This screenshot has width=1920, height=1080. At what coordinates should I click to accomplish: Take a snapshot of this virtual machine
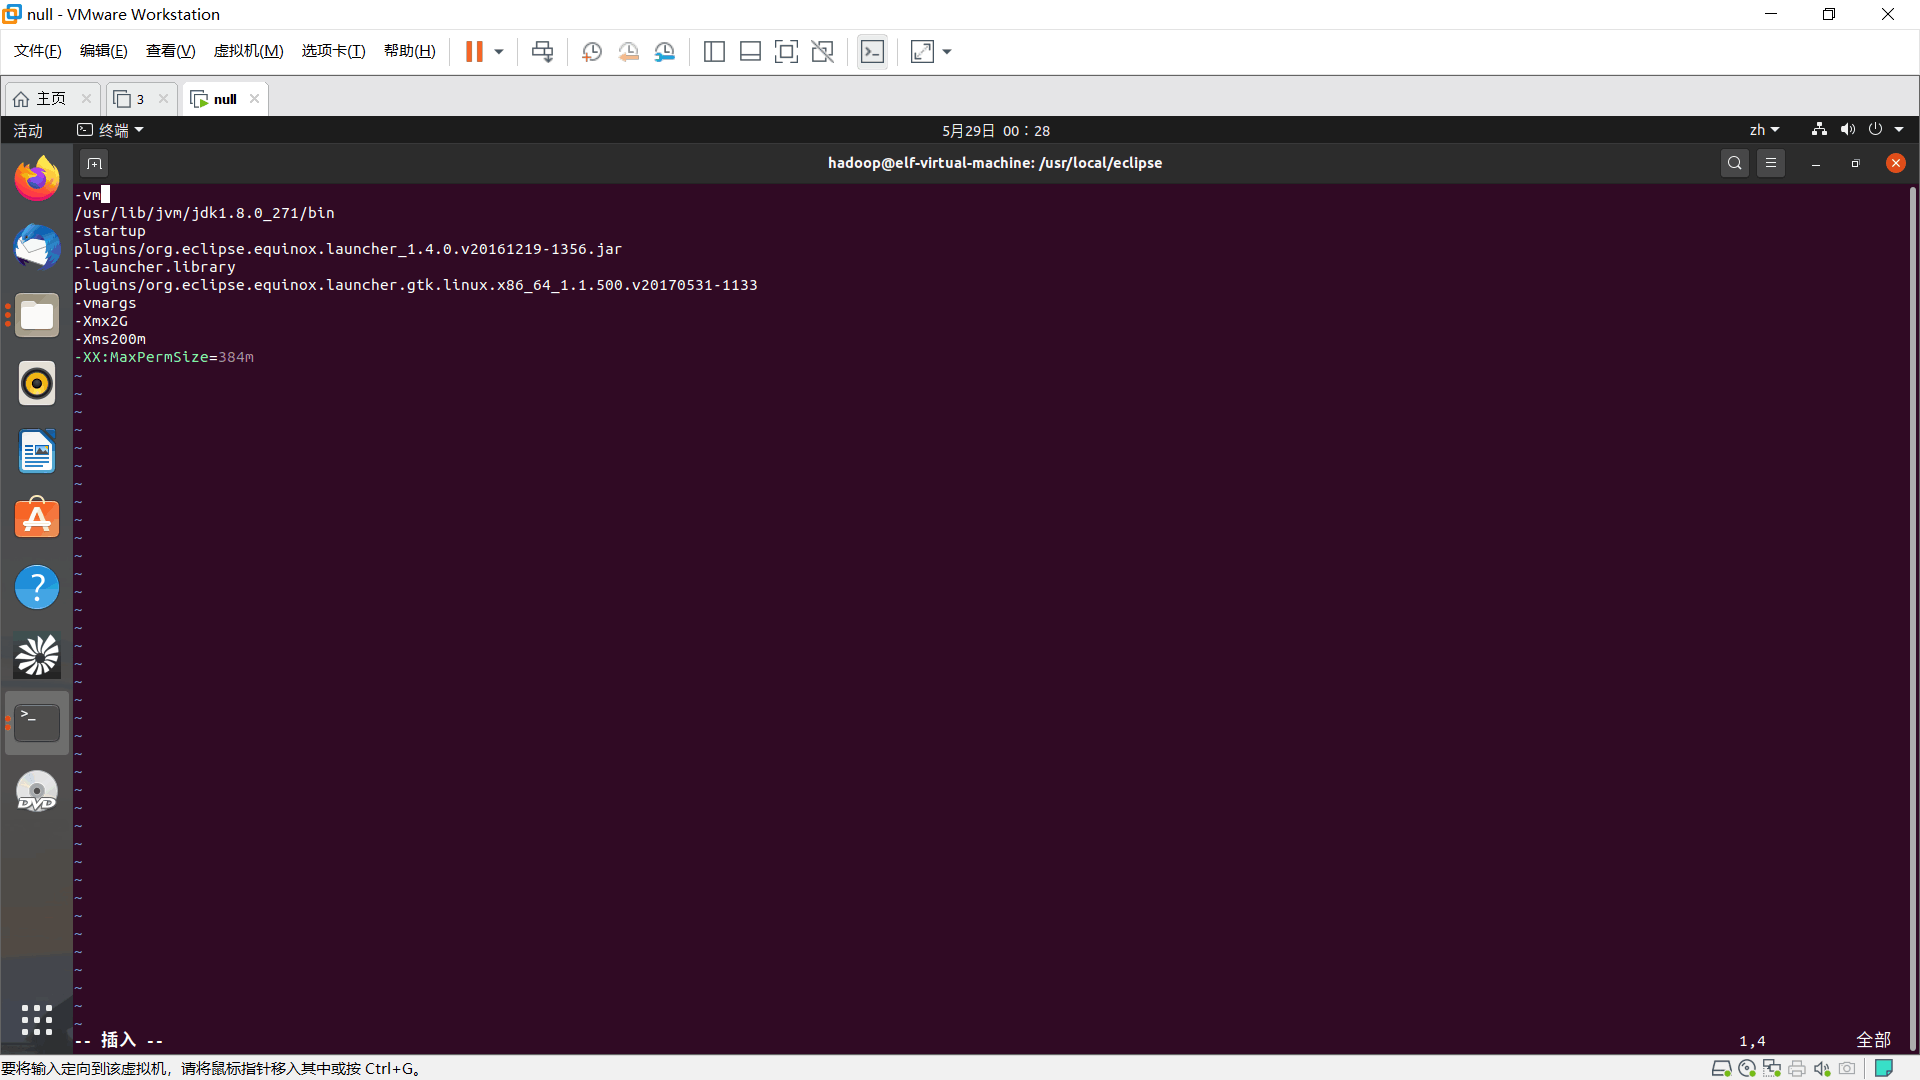(x=591, y=52)
